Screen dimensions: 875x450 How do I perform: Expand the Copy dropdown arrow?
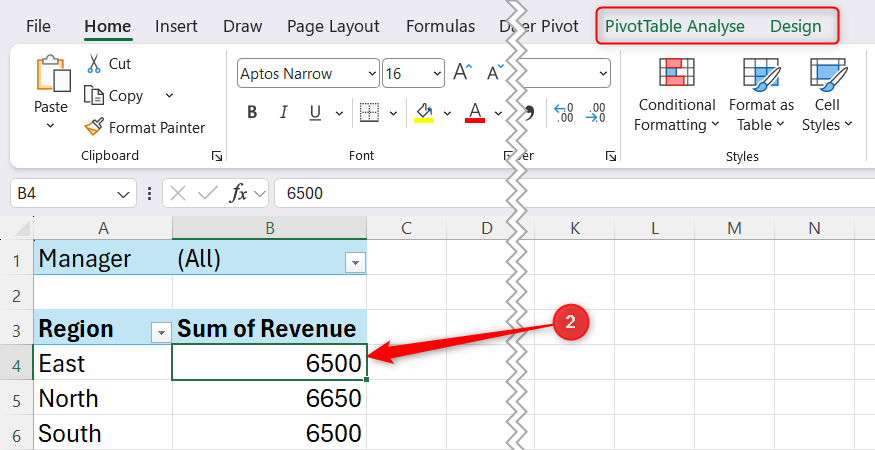click(x=170, y=95)
